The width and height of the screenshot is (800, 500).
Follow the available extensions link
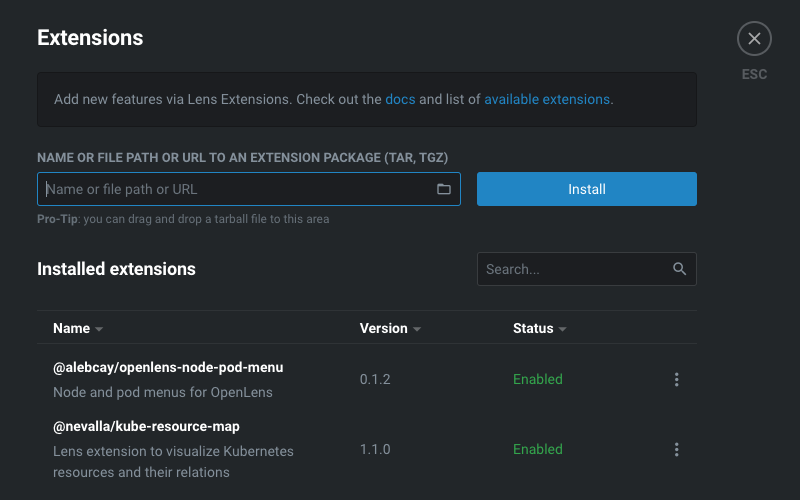pyautogui.click(x=547, y=100)
